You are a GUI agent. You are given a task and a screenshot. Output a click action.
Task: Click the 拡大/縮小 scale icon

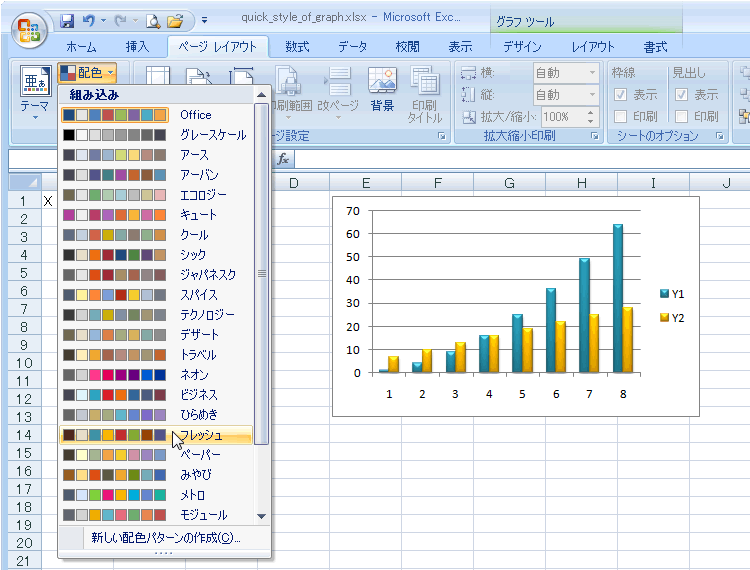point(469,117)
